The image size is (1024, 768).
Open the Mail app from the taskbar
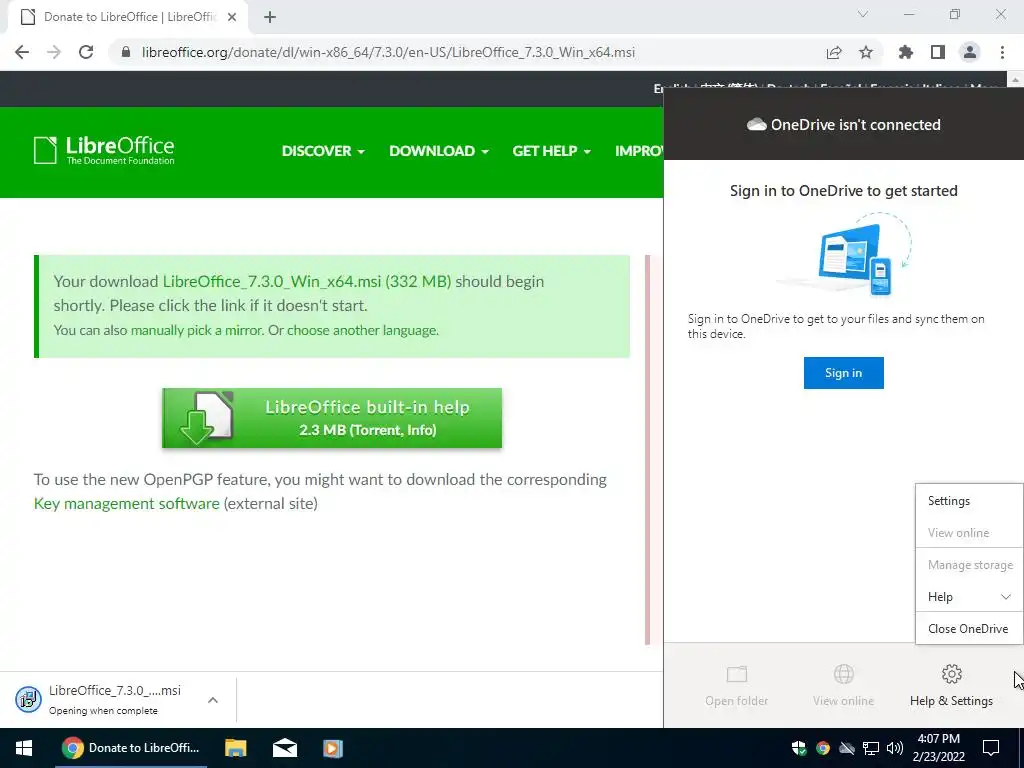285,748
